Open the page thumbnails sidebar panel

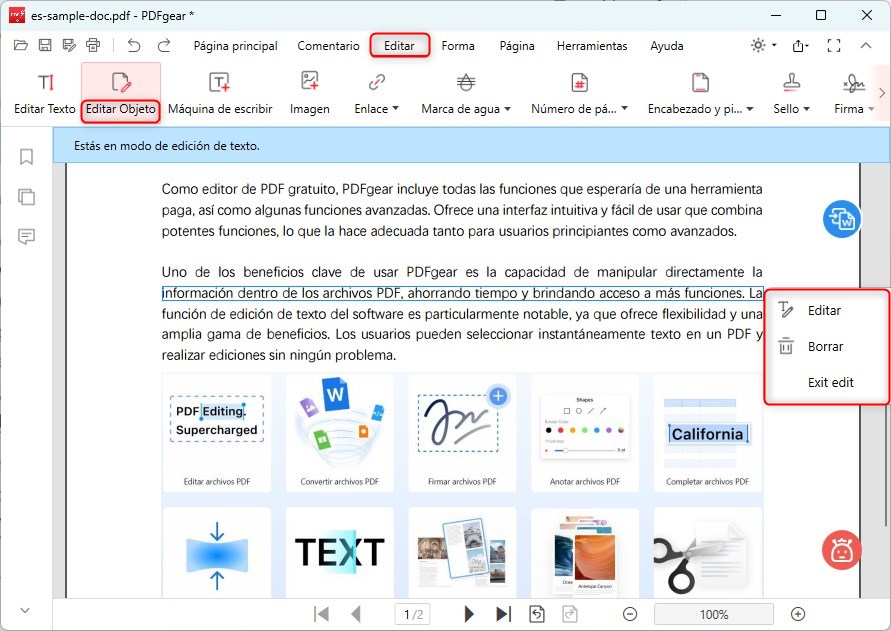pyautogui.click(x=26, y=197)
